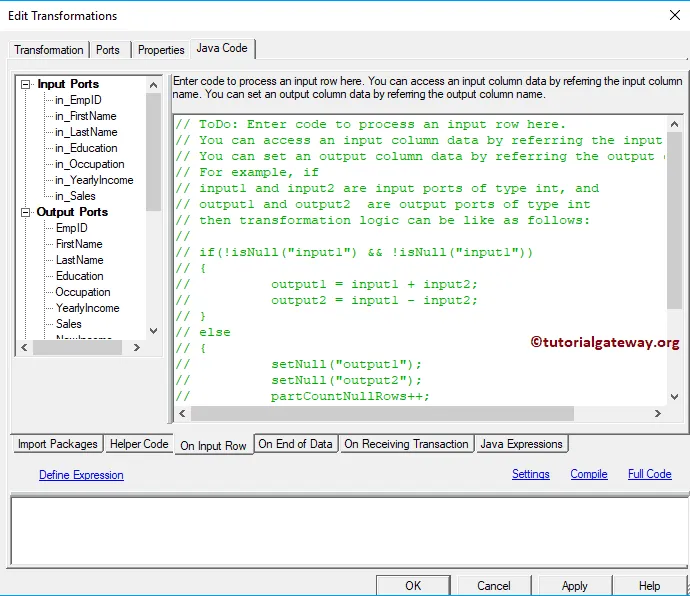Select the Education output port
This screenshot has width=690, height=596.
tap(79, 276)
